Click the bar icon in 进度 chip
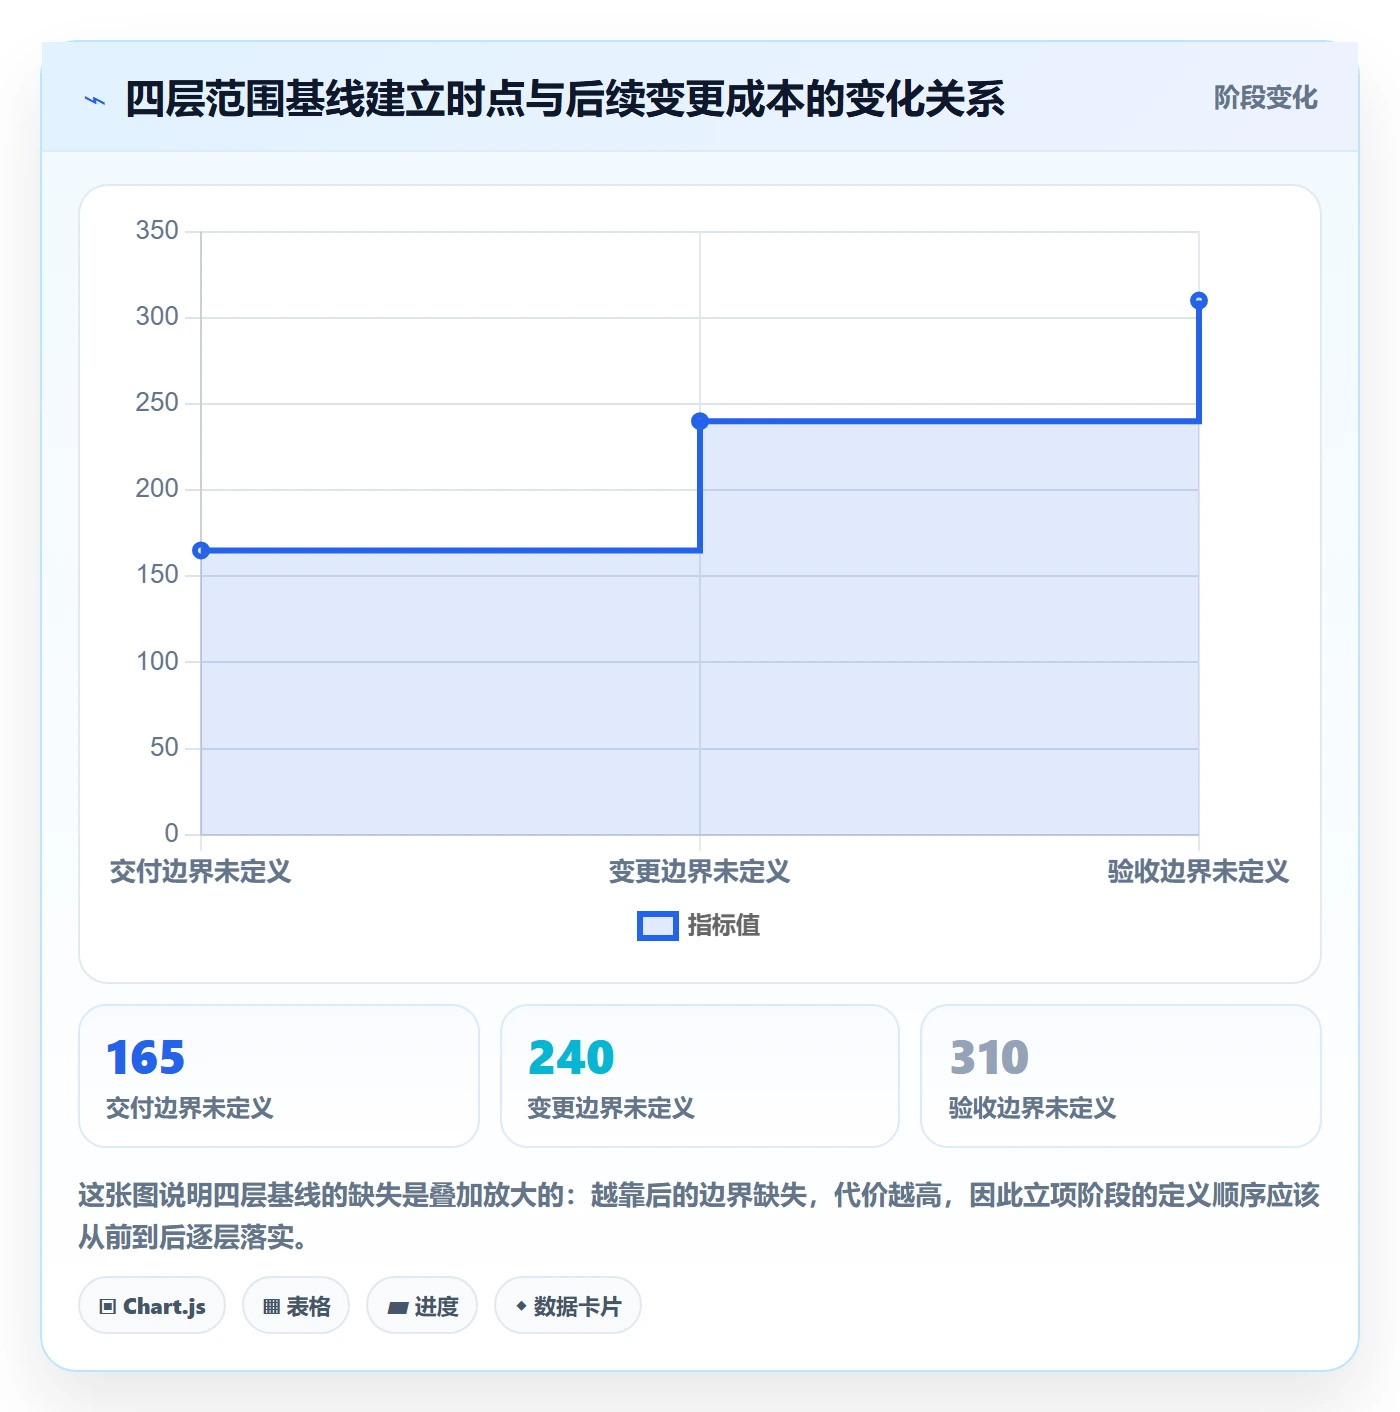Image resolution: width=1400 pixels, height=1412 pixels. (397, 1308)
